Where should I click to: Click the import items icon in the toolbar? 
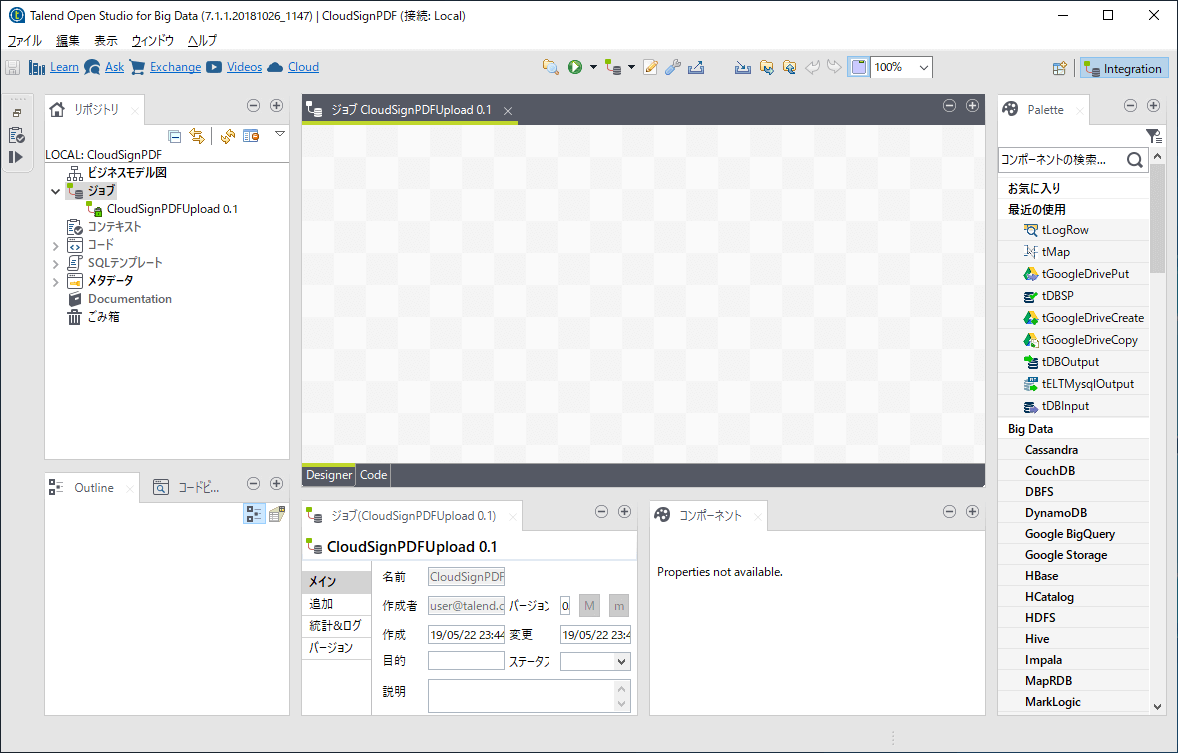[x=743, y=68]
